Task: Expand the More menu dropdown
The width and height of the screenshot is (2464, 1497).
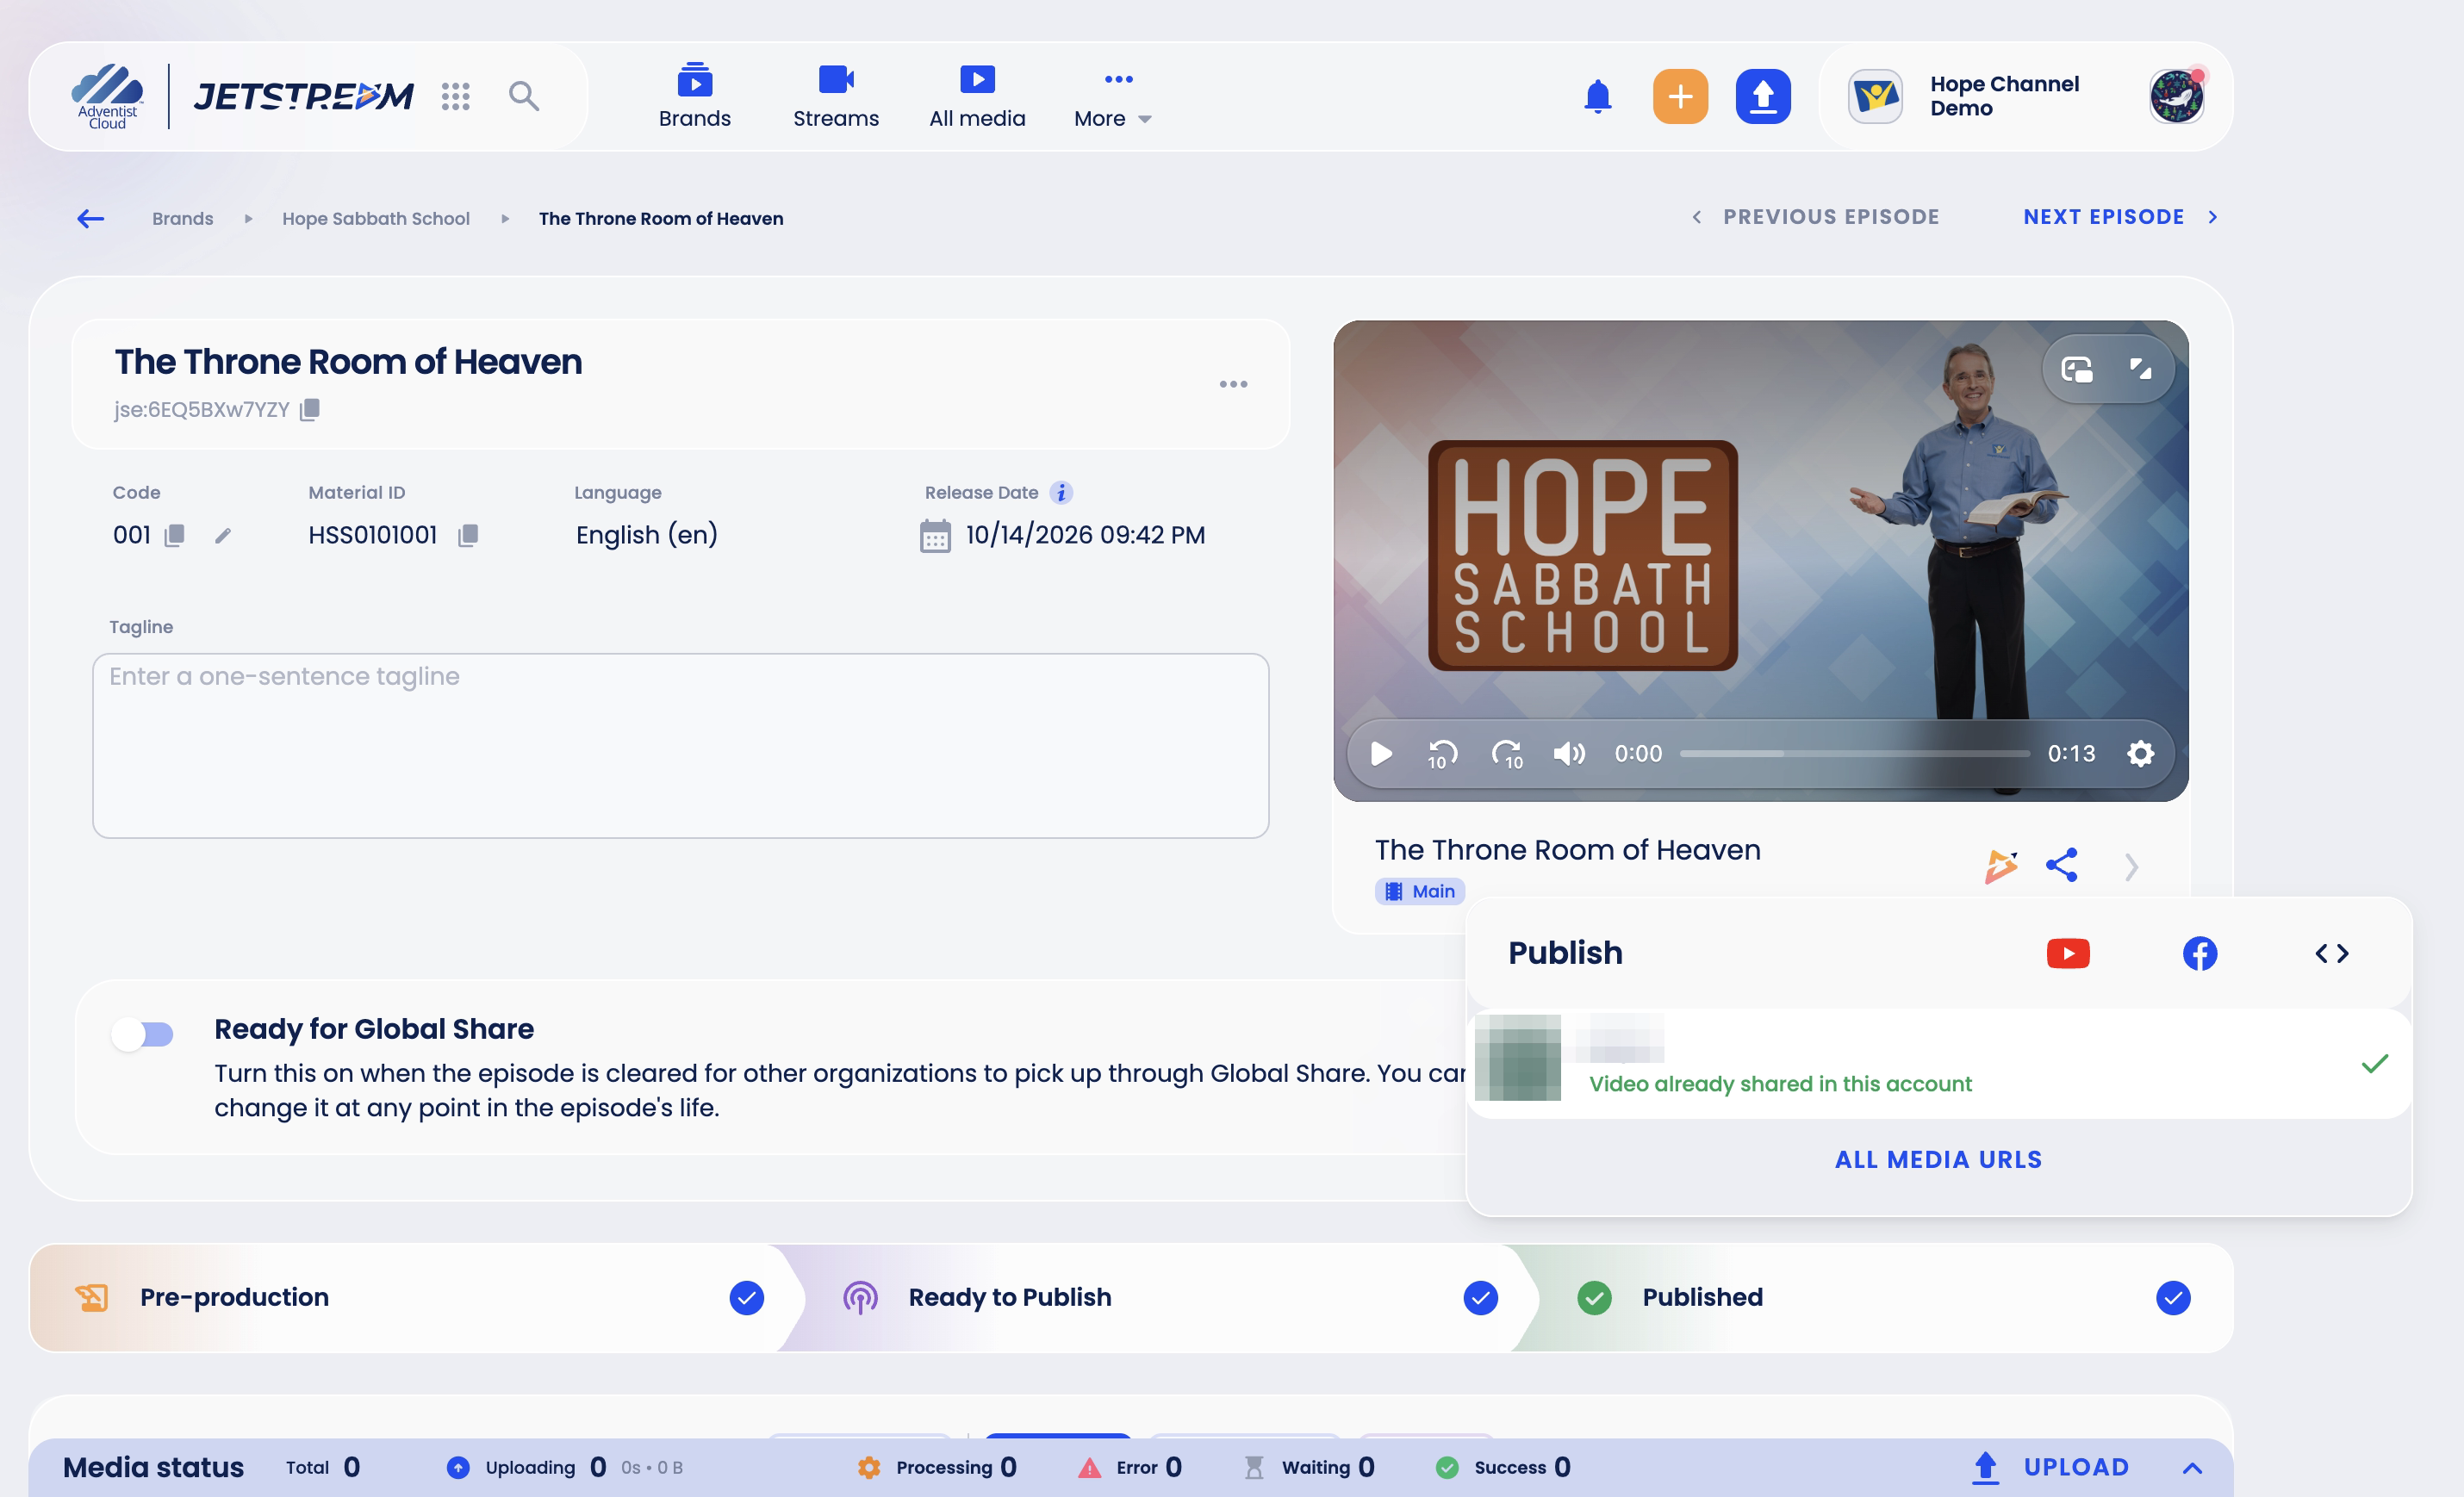Action: [1112, 96]
